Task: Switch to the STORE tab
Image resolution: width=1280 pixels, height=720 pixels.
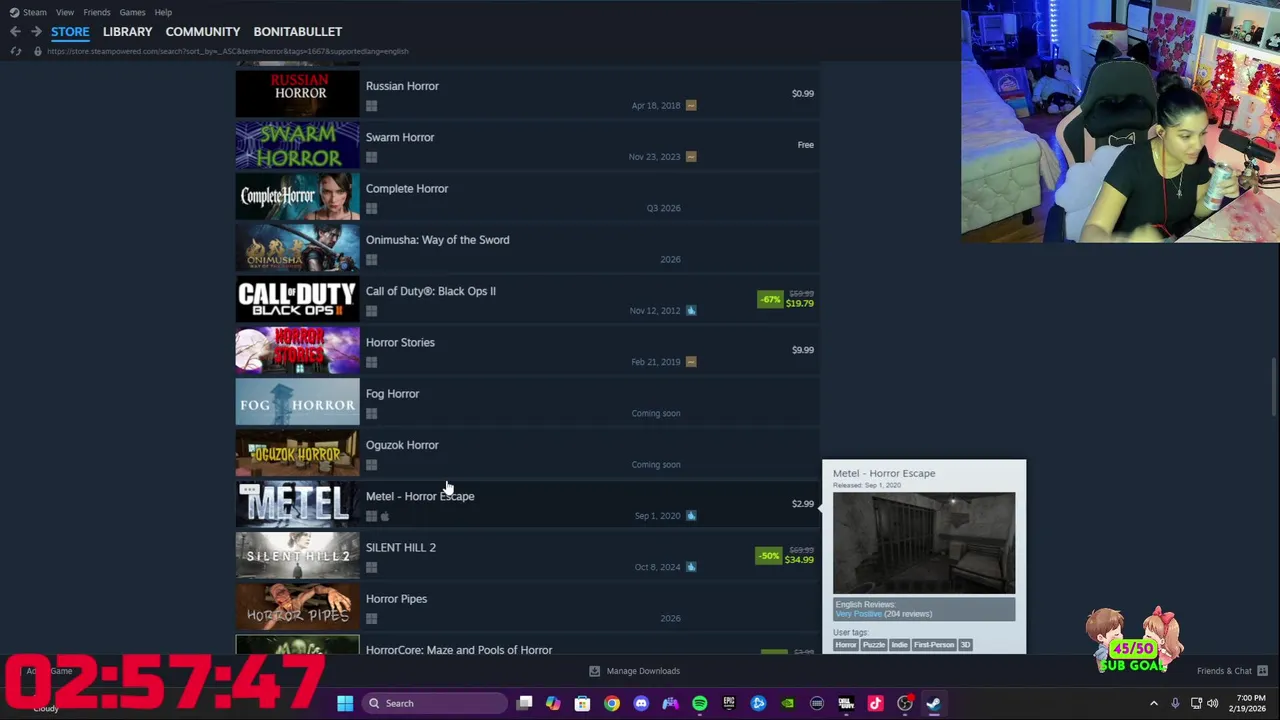Action: click(x=70, y=32)
